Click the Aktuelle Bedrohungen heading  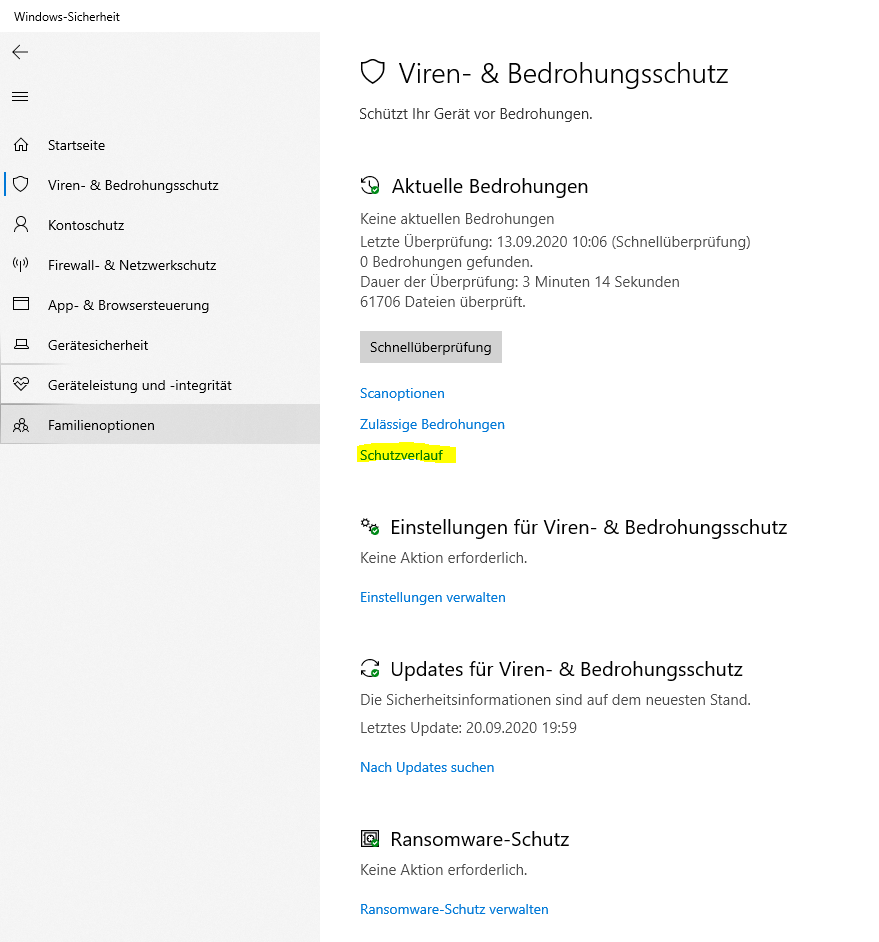(x=490, y=186)
